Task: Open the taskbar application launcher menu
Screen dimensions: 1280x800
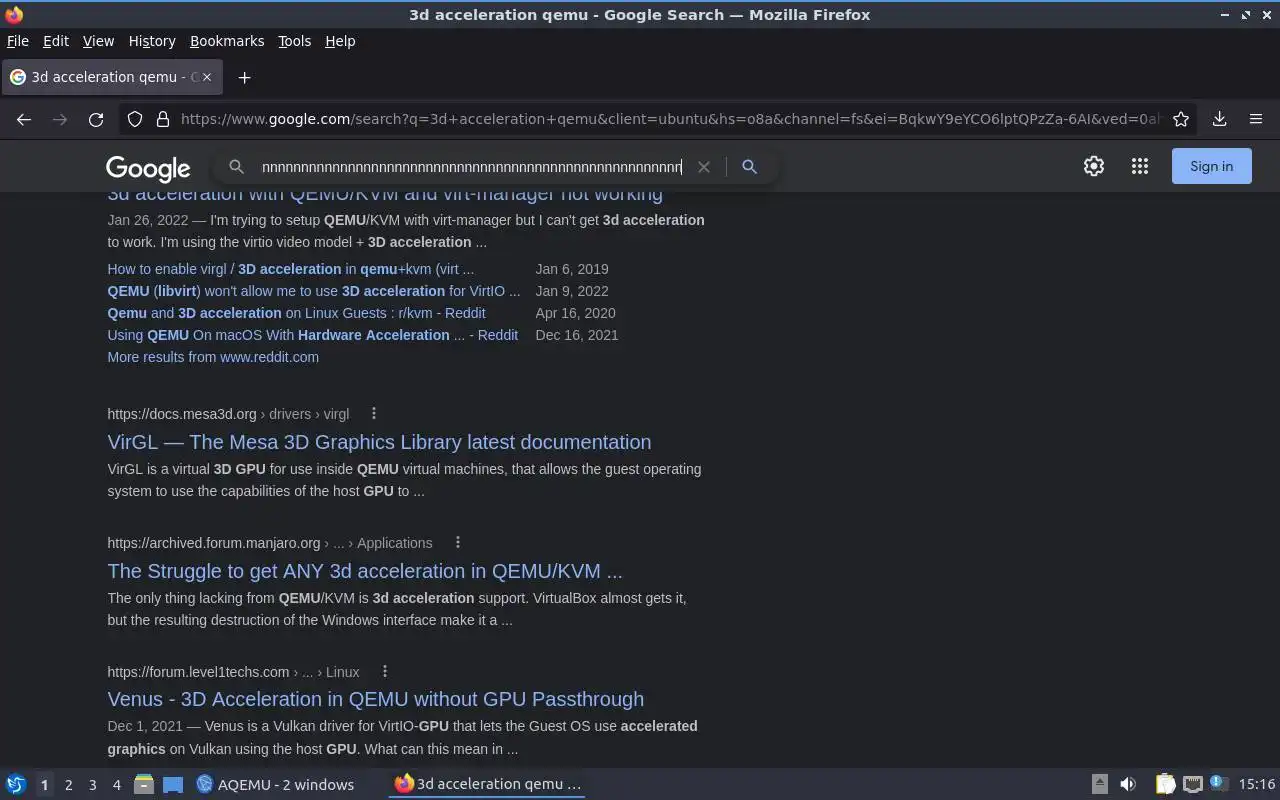Action: (16, 784)
